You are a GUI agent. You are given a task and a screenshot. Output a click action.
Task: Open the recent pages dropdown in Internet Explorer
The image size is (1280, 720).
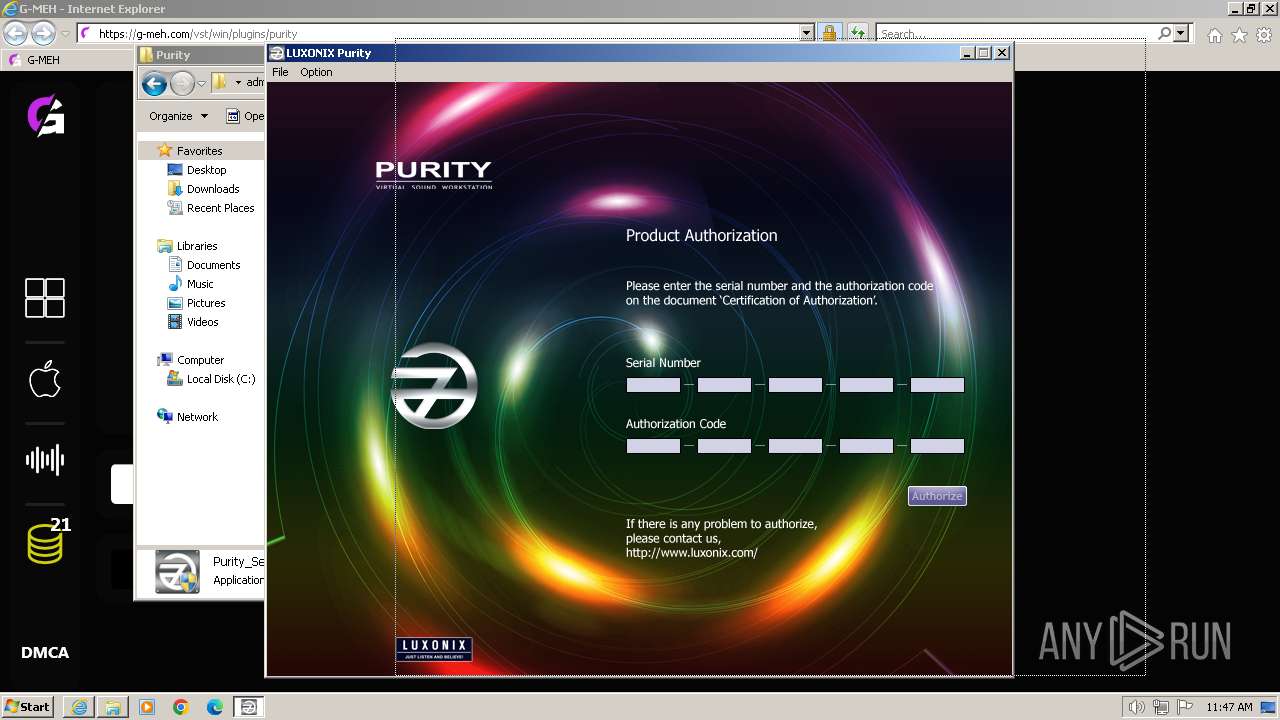click(x=65, y=33)
